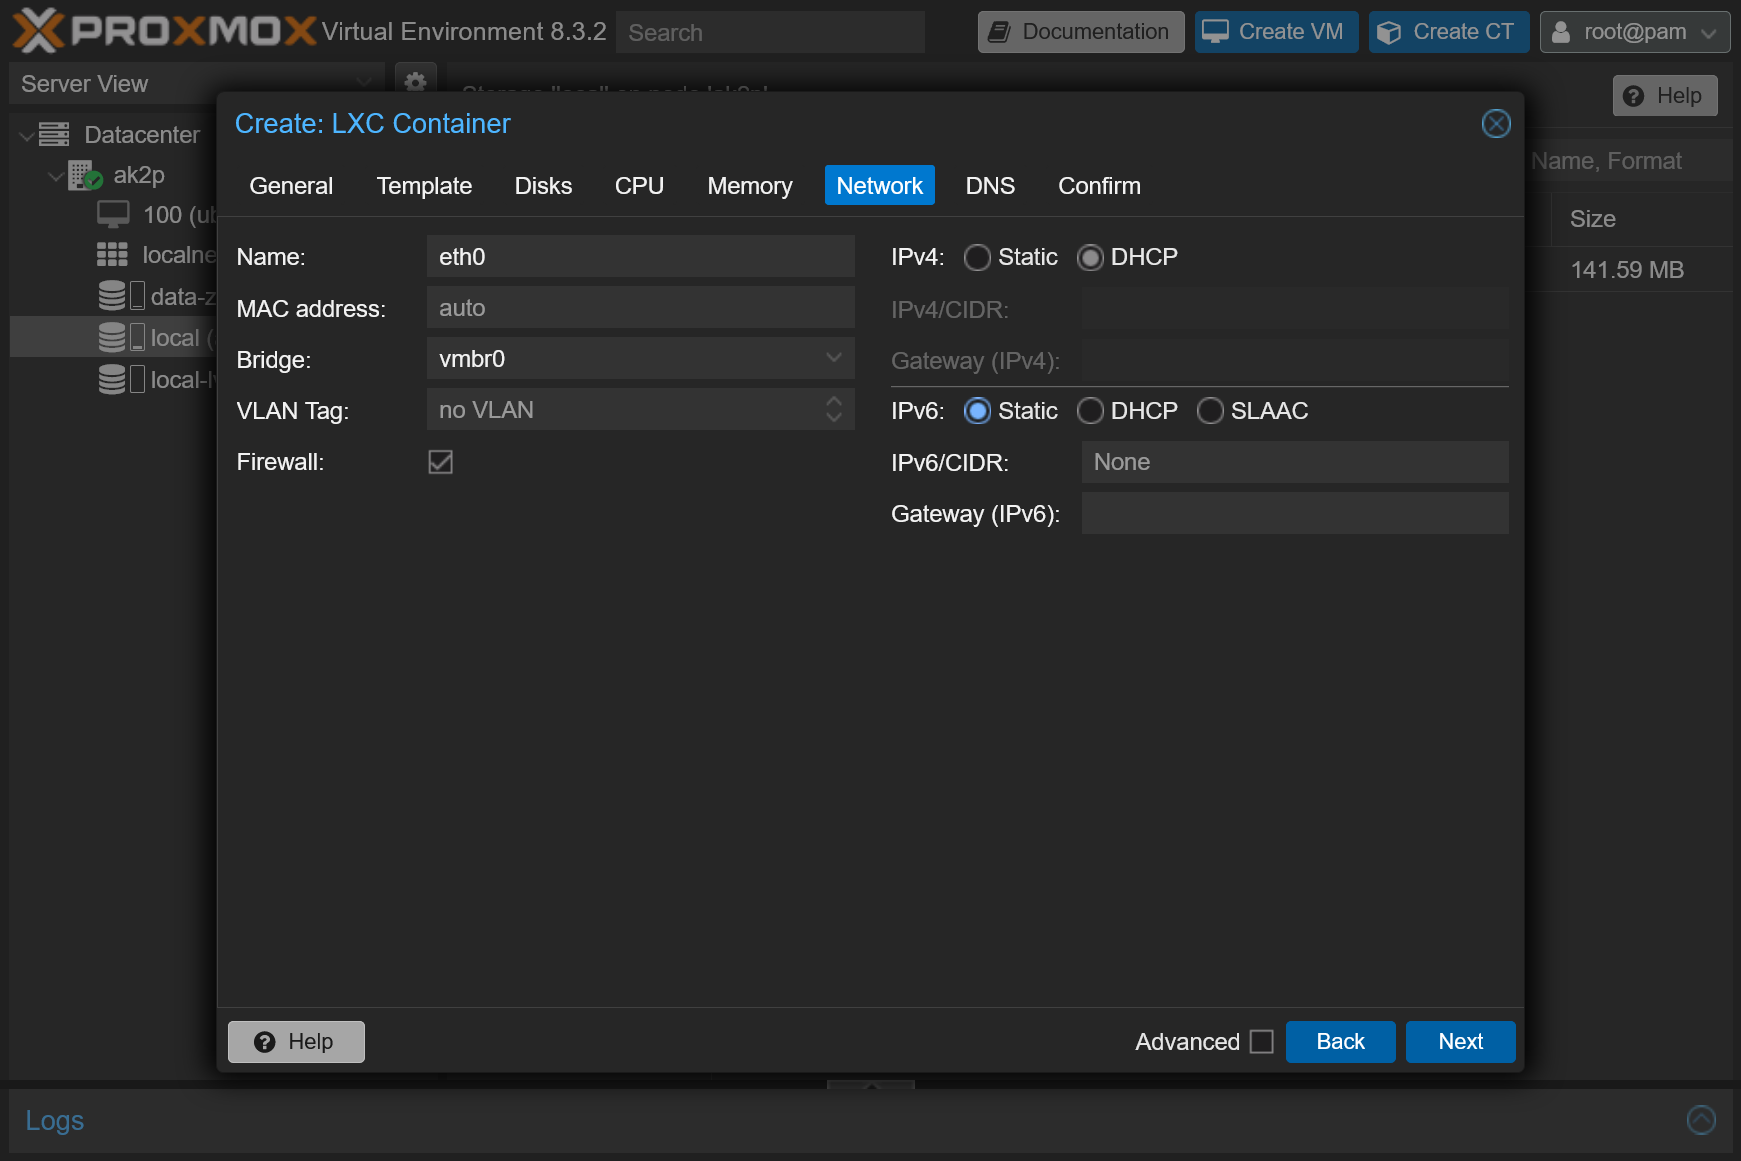This screenshot has height=1161, width=1741.
Task: Open dialog Help button
Action: coord(296,1042)
